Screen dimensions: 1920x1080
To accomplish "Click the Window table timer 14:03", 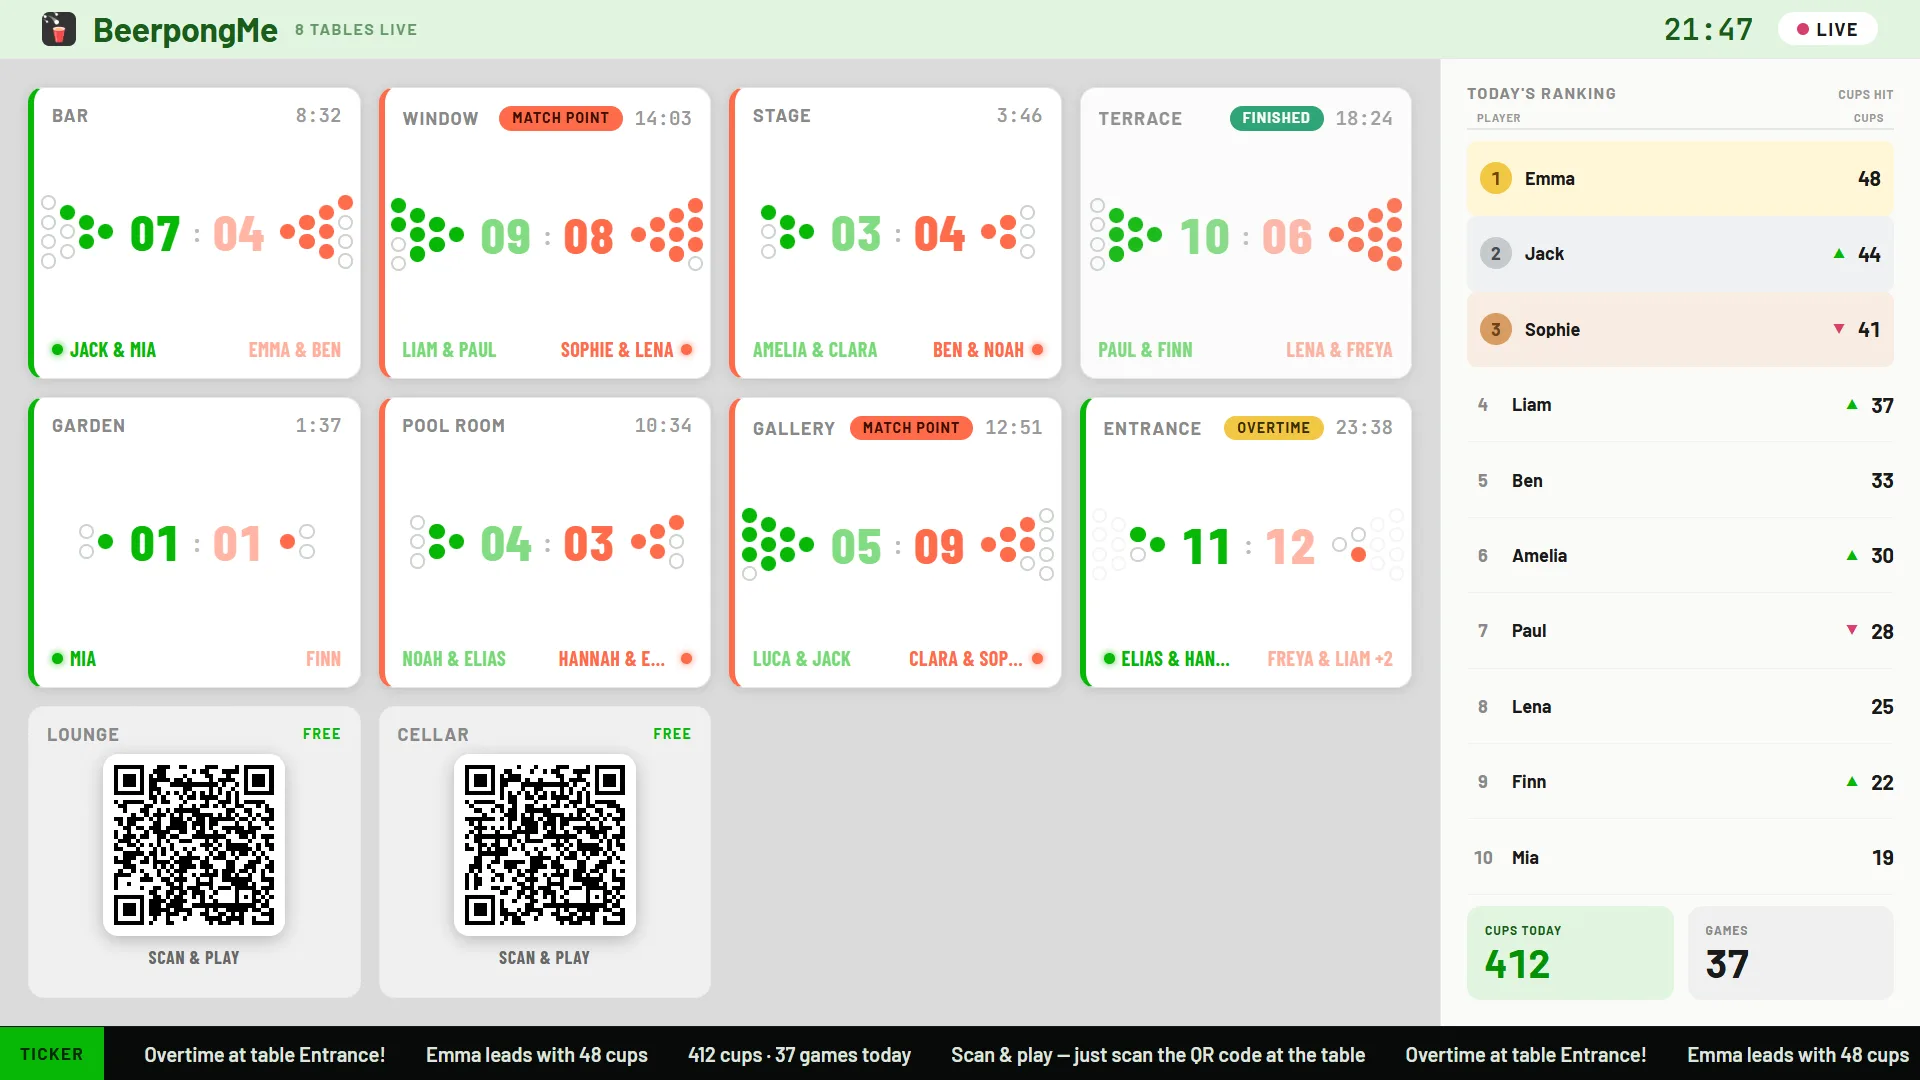I will coord(663,118).
